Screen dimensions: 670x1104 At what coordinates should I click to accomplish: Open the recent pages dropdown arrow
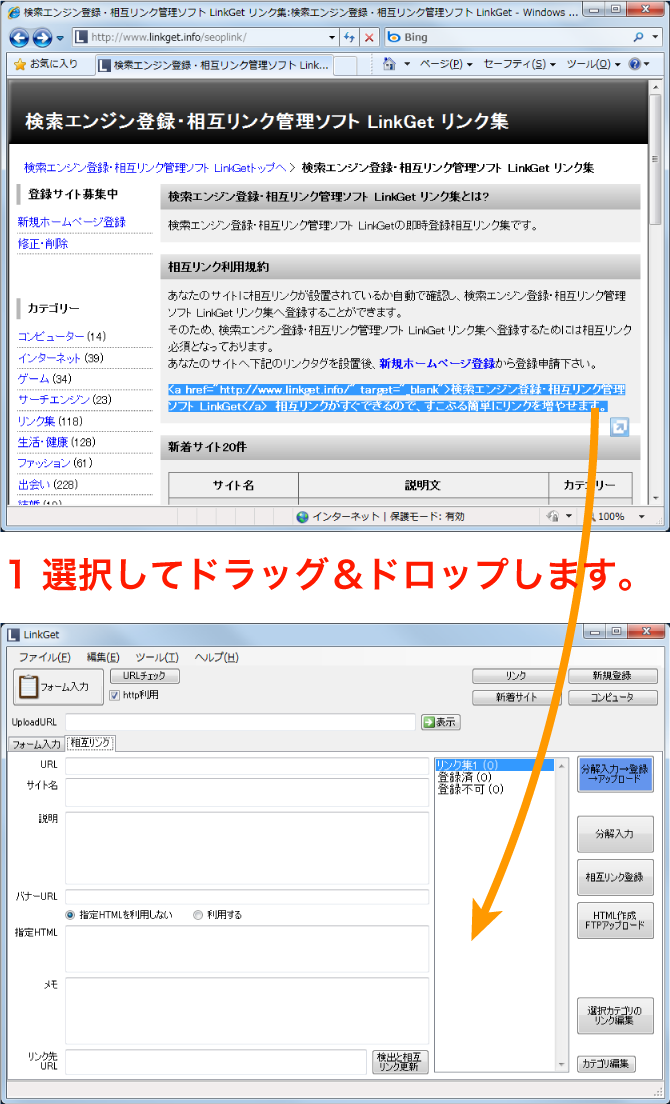pyautogui.click(x=60, y=37)
